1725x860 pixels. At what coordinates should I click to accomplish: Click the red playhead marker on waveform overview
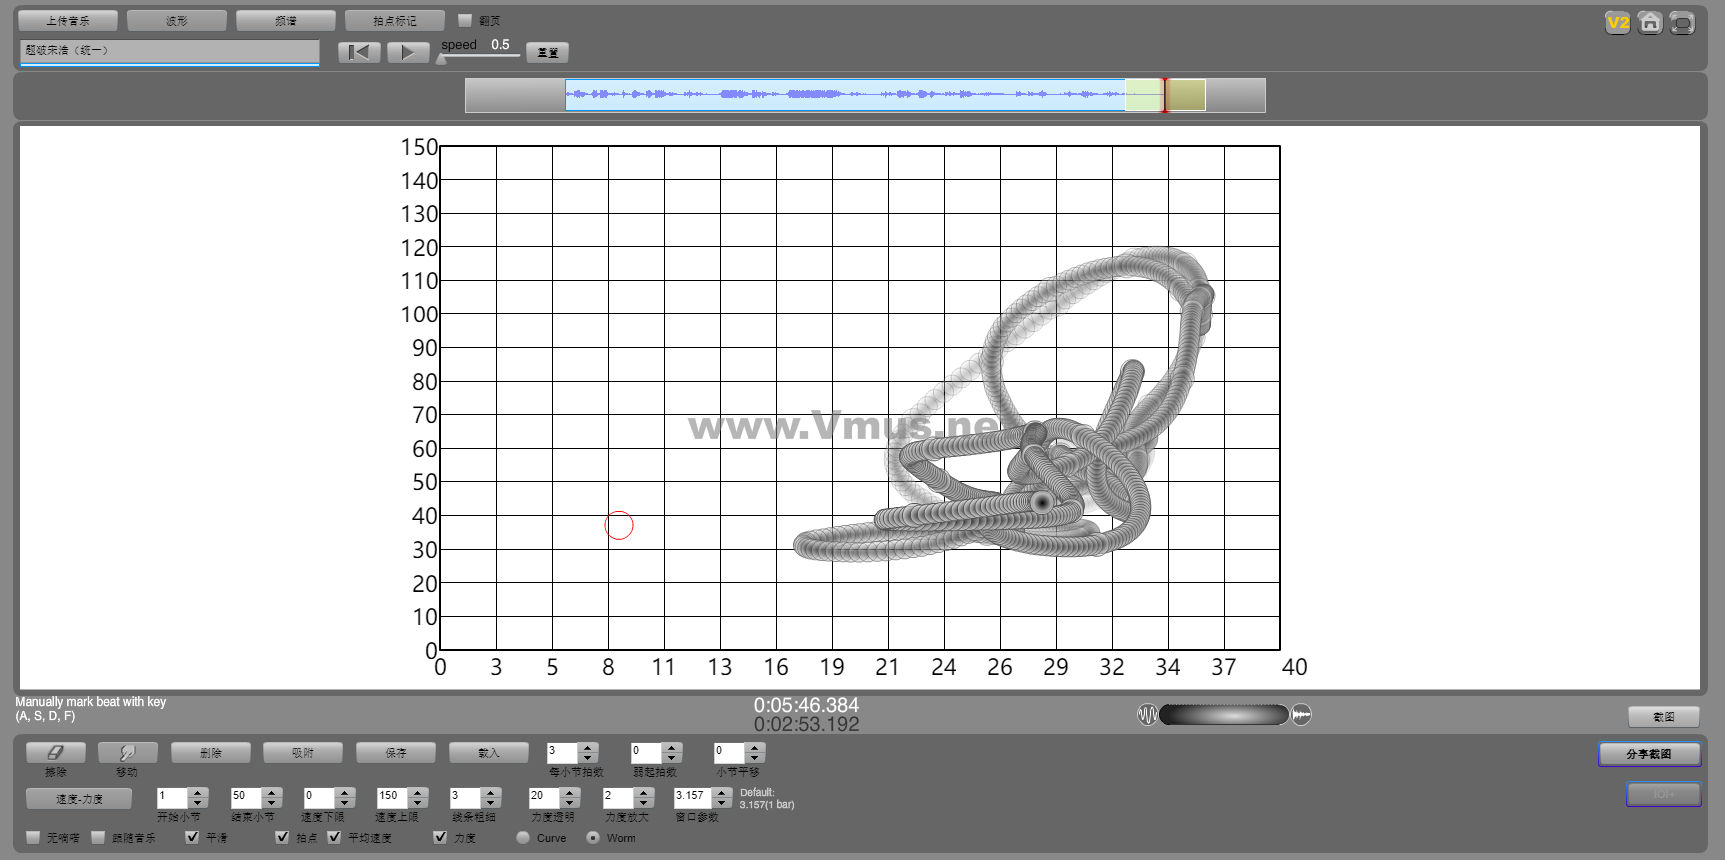1164,95
